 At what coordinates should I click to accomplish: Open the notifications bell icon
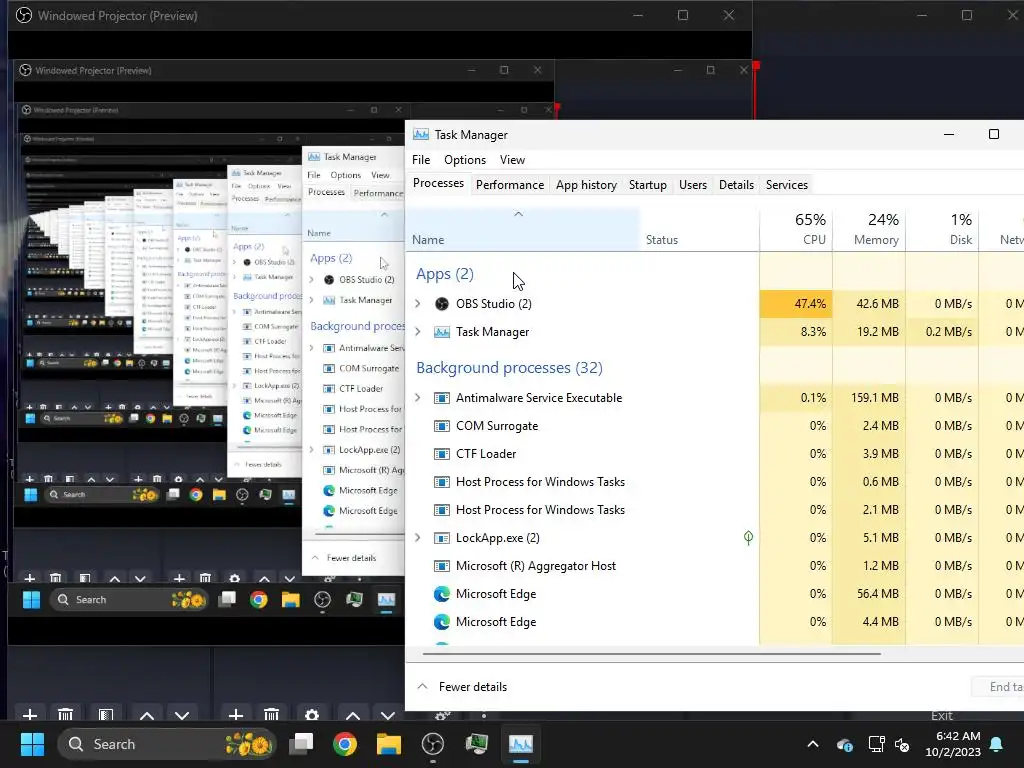[997, 744]
